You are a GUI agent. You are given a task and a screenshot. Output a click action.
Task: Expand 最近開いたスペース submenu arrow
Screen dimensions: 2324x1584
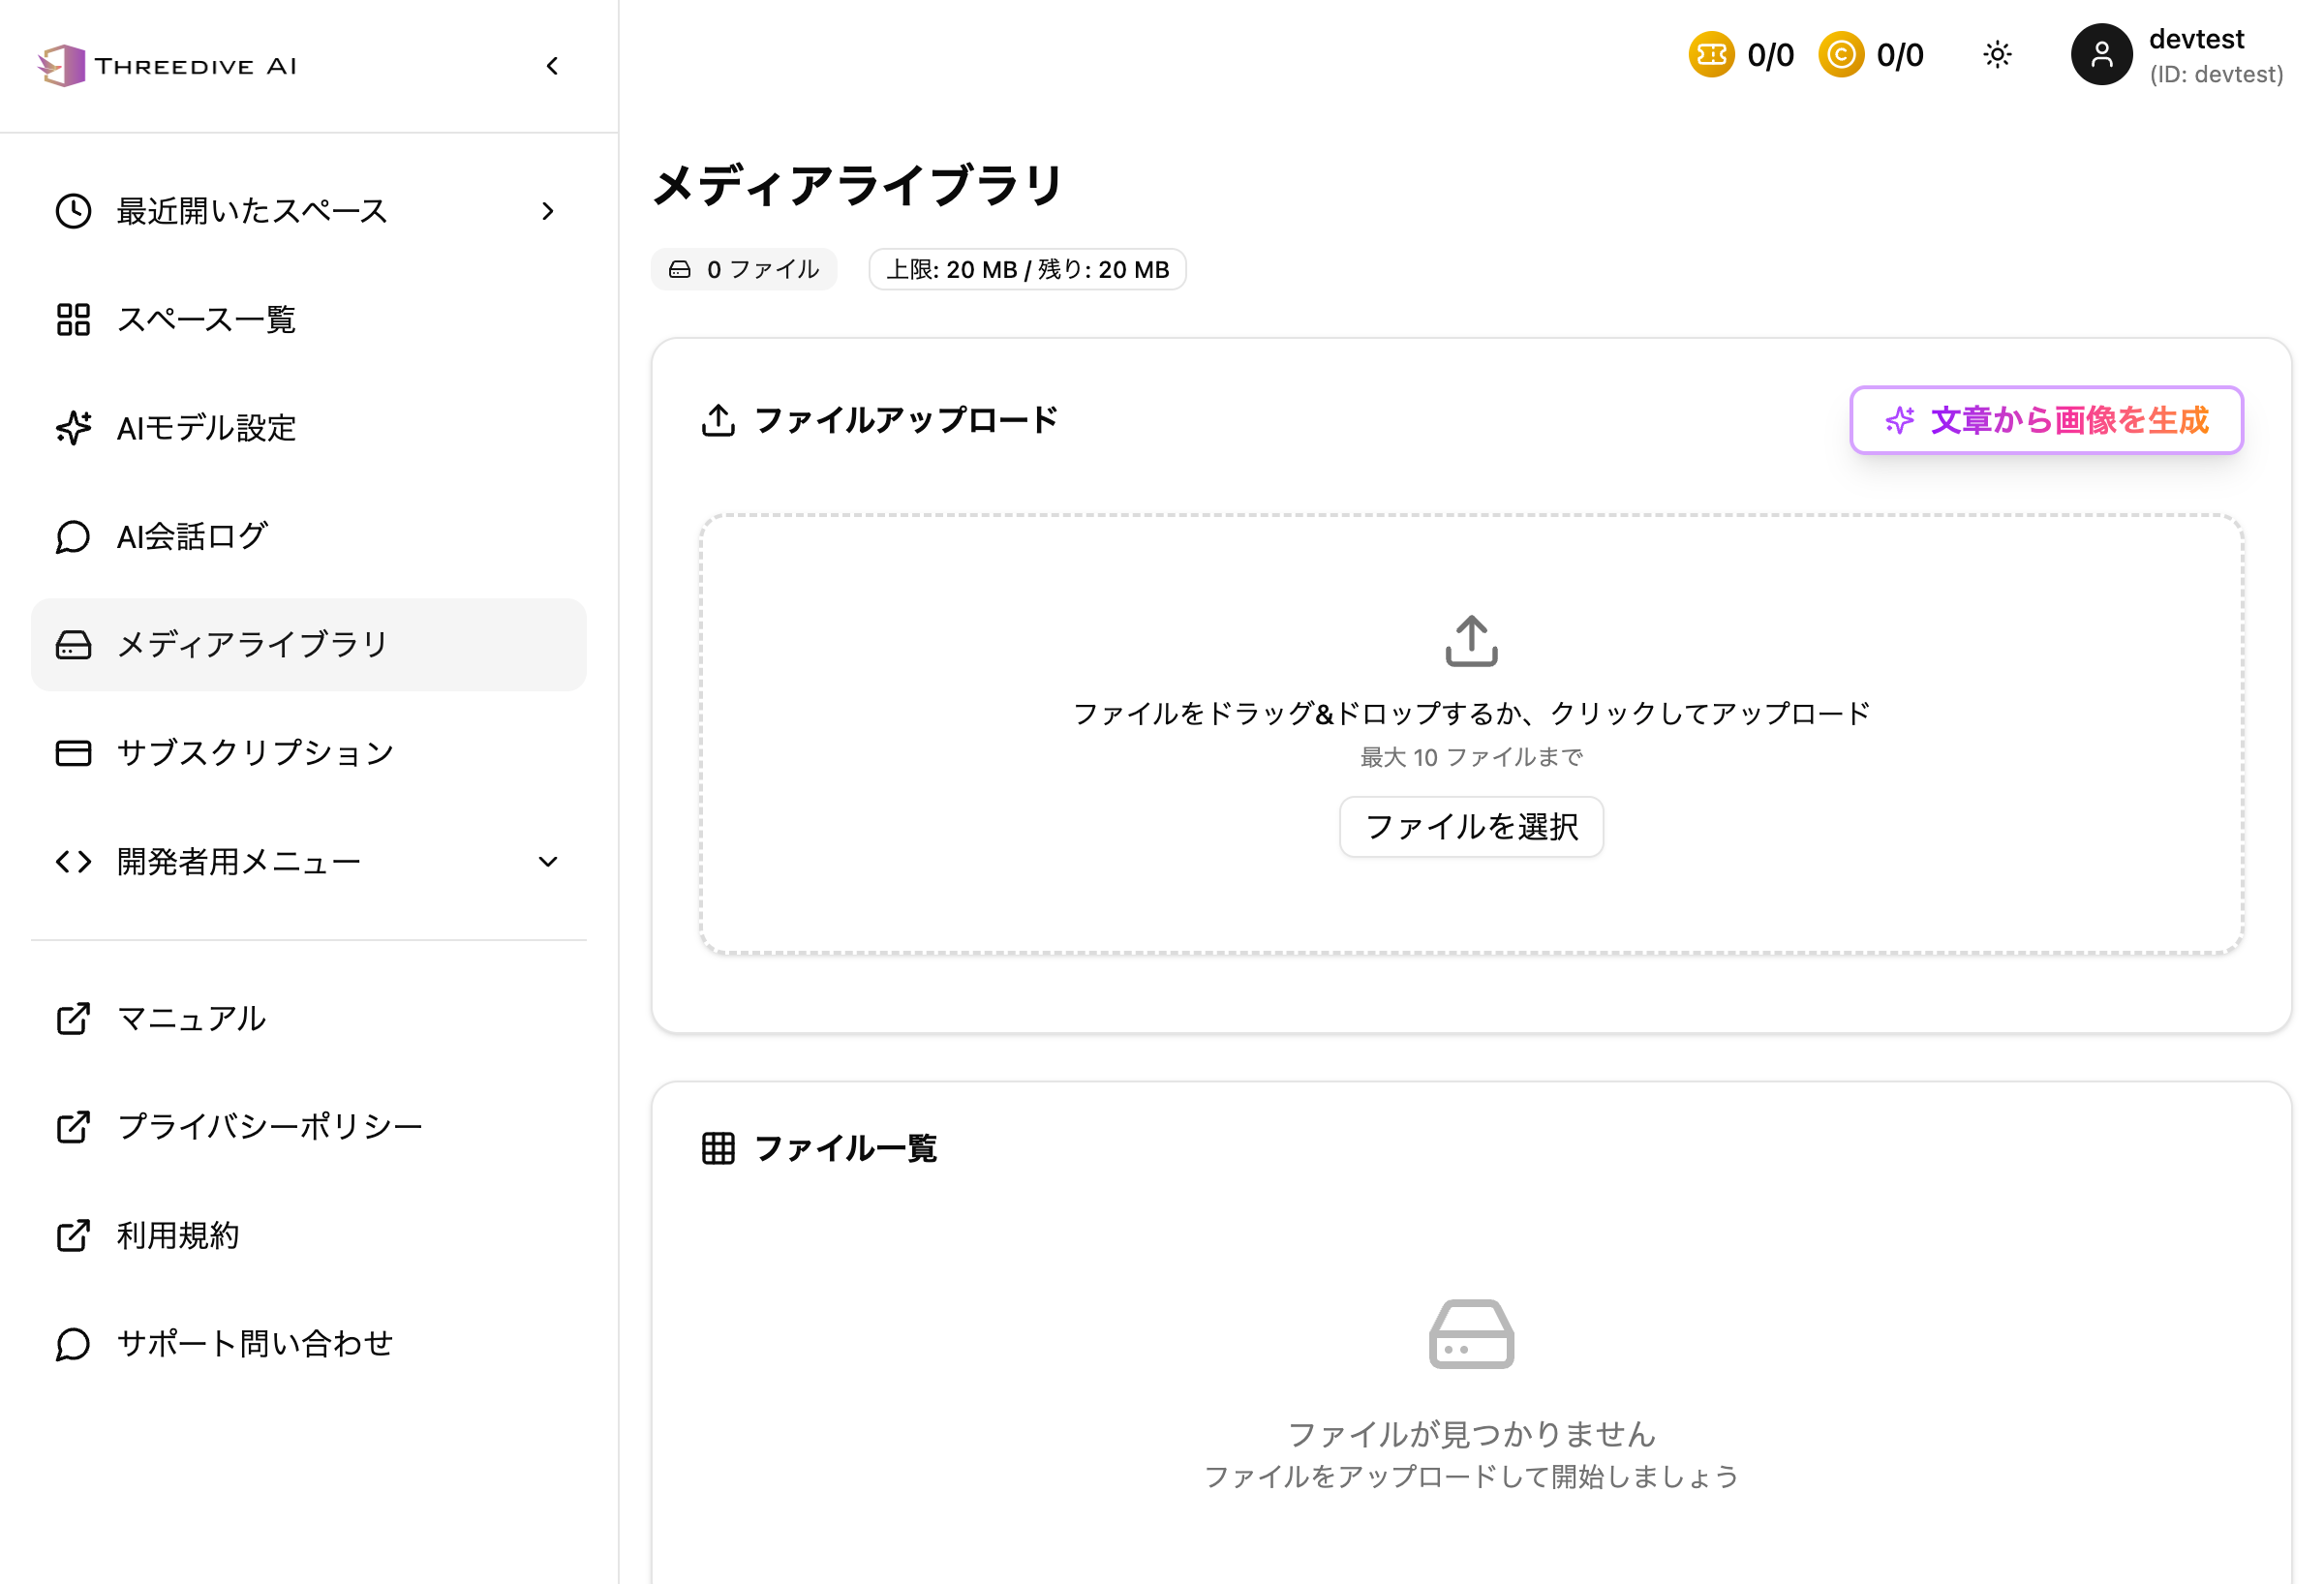[548, 211]
